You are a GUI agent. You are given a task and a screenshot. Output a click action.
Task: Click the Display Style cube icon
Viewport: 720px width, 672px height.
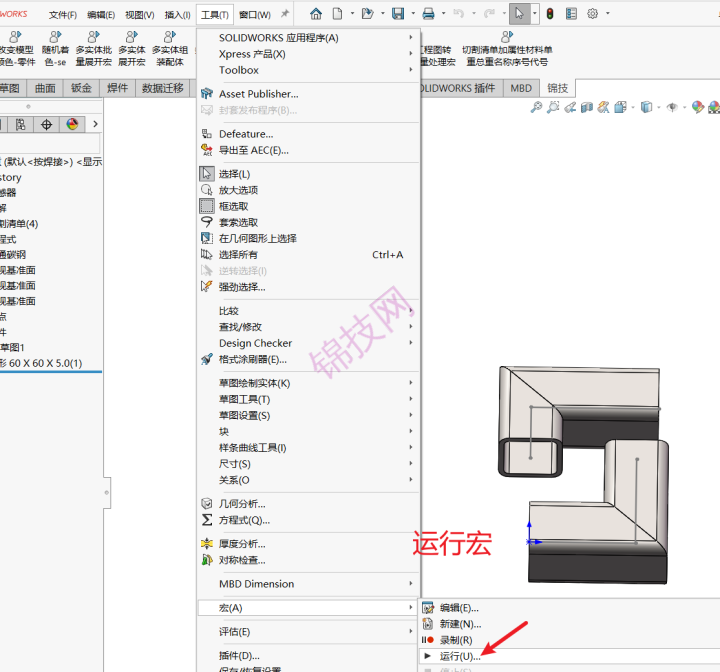[647, 107]
